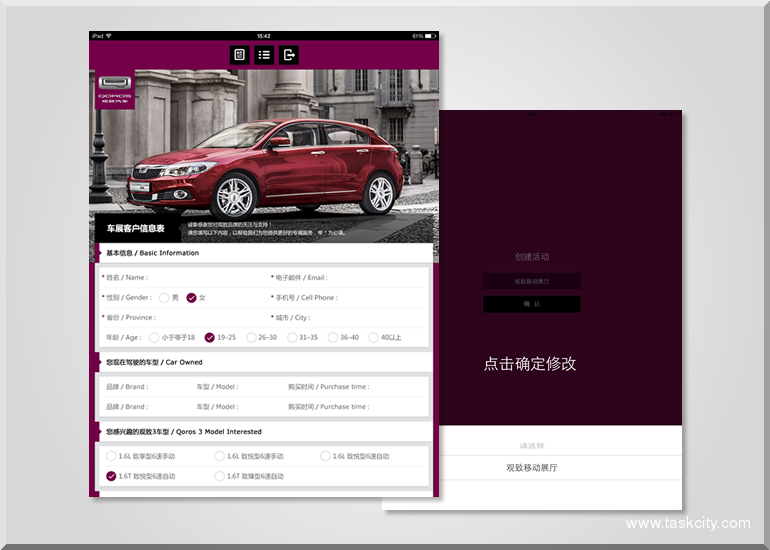Screen dimensions: 770x550
Task: Pick 观致移动展厅 option in picker list
Action: 532,468
